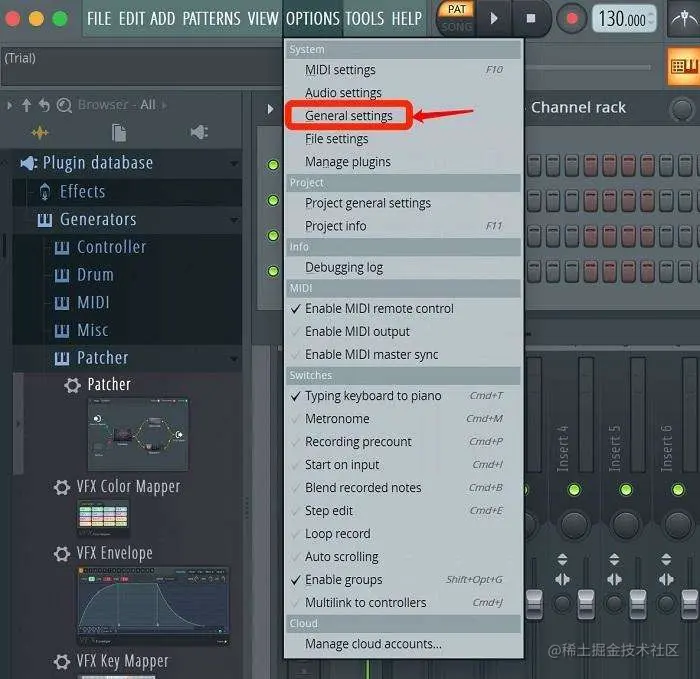Click the 130.000 tempo field
The width and height of the screenshot is (700, 679).
coord(624,19)
